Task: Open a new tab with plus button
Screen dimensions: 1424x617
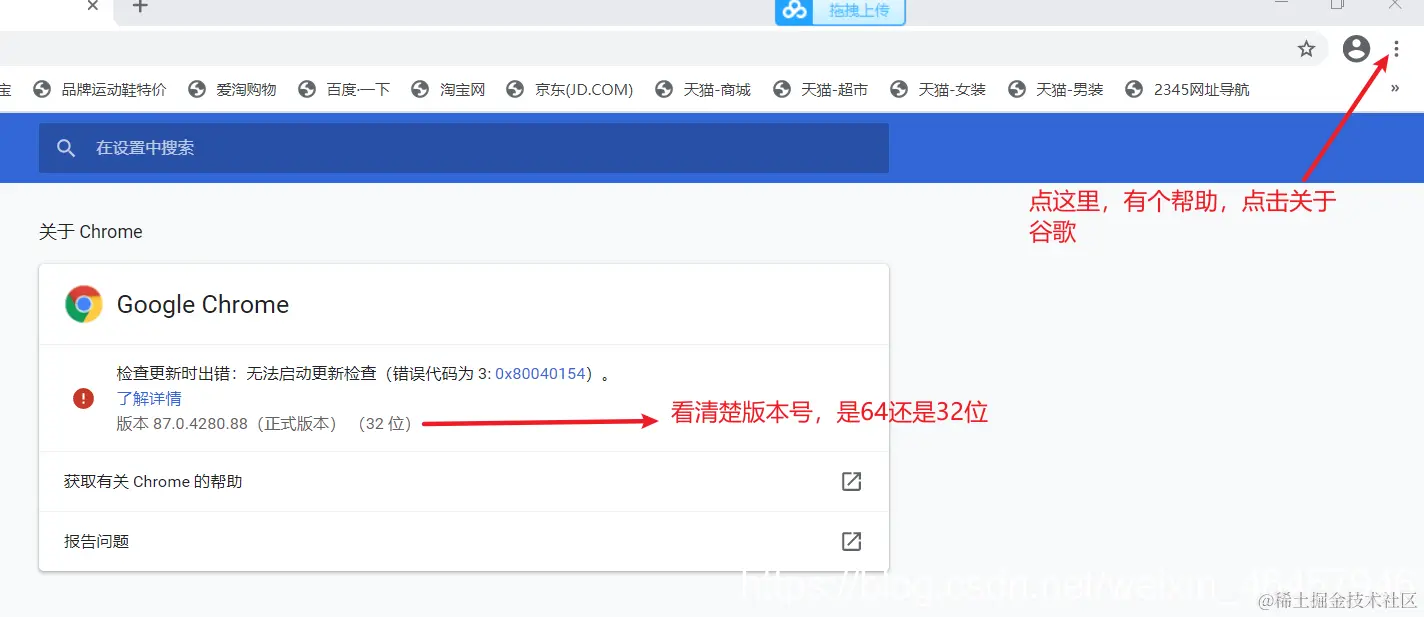Action: tap(140, 7)
